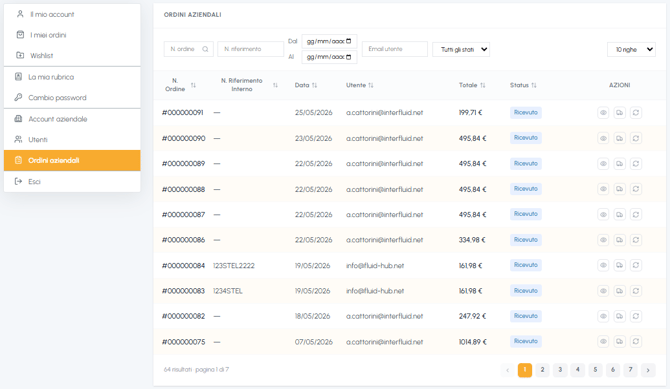Expand the Tutti gli stati status dropdown

(461, 50)
